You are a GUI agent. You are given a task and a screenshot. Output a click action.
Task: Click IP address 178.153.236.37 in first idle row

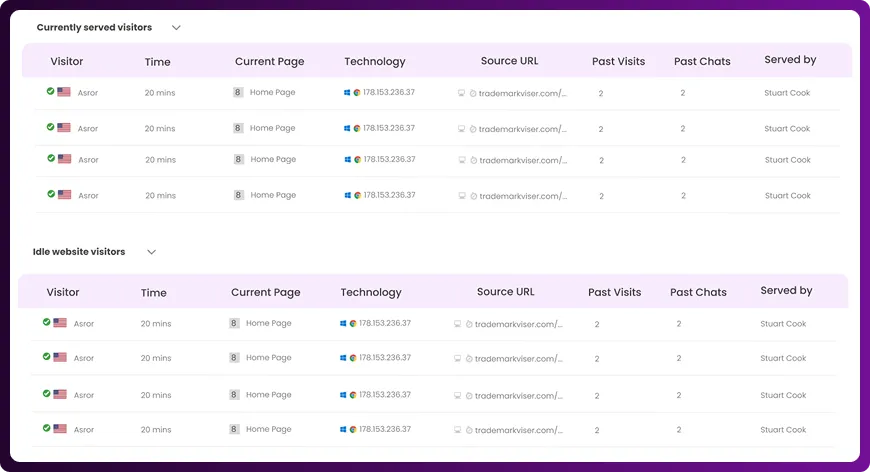click(x=385, y=323)
